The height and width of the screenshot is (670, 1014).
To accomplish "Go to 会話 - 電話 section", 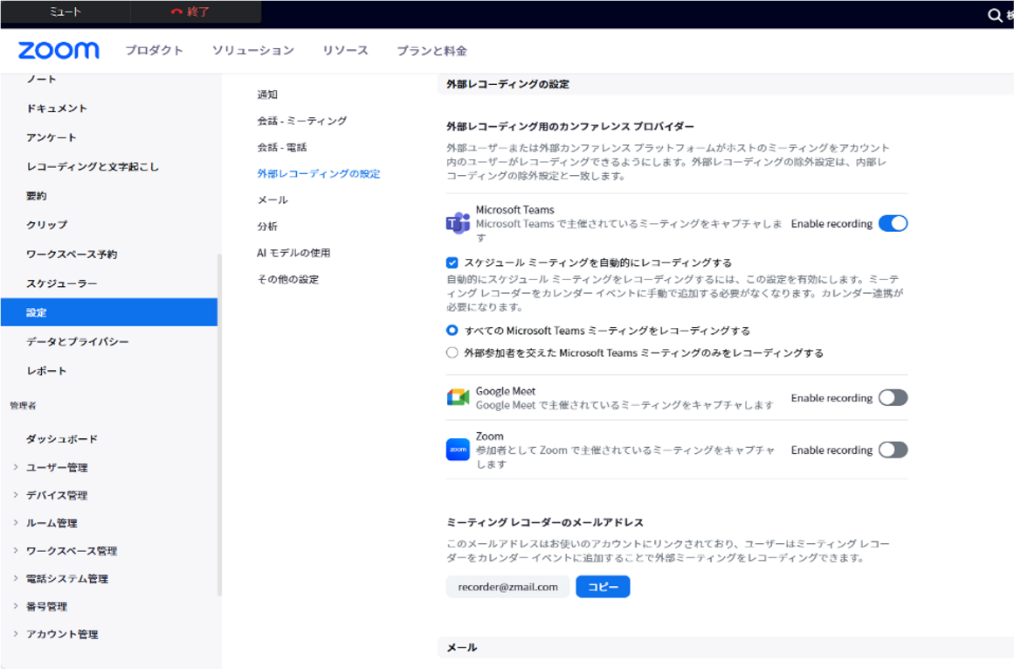I will pos(281,147).
